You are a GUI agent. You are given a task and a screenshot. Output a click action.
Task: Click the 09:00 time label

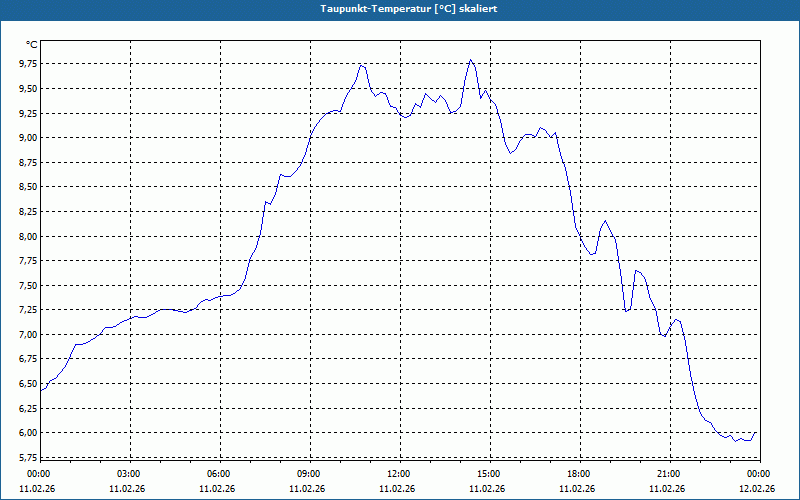[310, 474]
